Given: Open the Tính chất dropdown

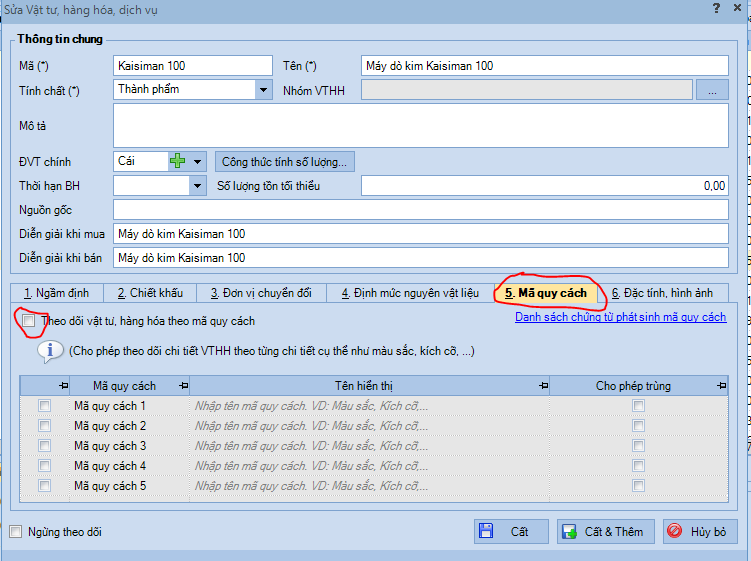Looking at the screenshot, I should click(263, 90).
